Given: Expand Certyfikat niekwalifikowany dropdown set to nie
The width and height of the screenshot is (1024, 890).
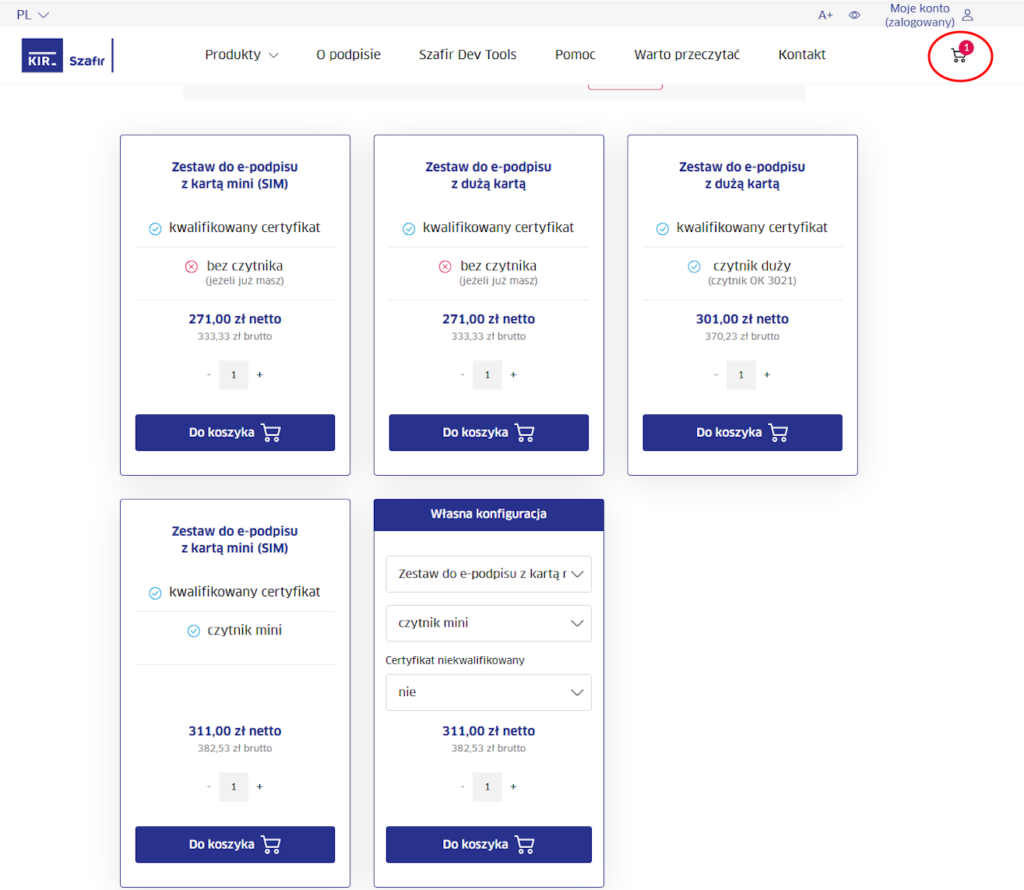Looking at the screenshot, I should click(x=488, y=692).
